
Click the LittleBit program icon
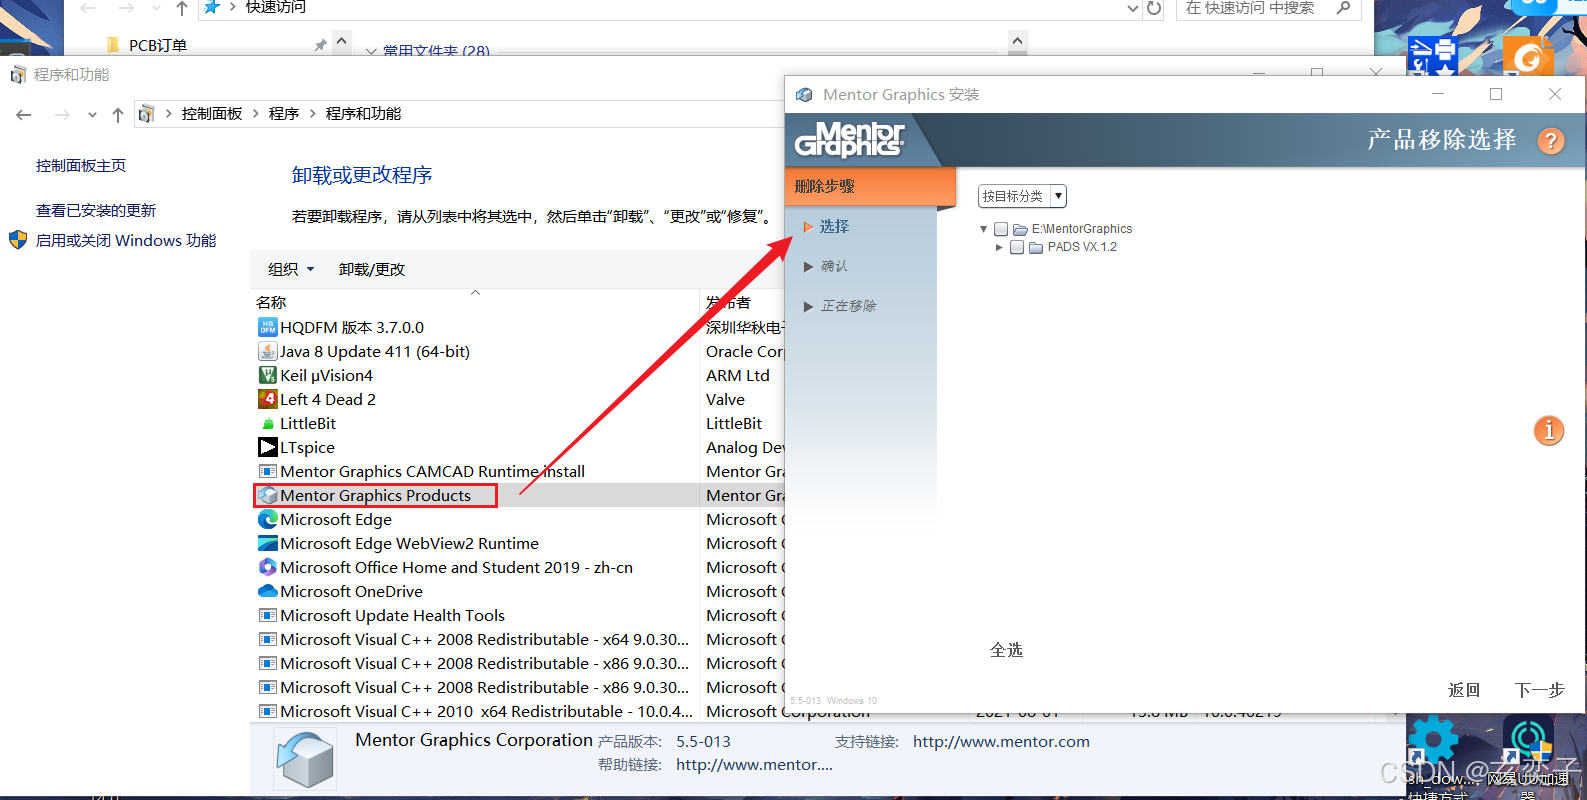coord(267,424)
